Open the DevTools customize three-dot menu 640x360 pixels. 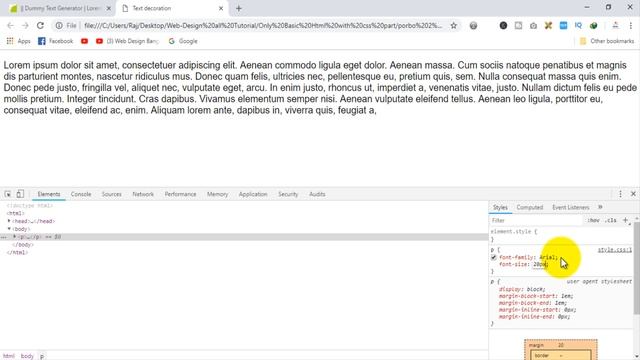point(620,194)
